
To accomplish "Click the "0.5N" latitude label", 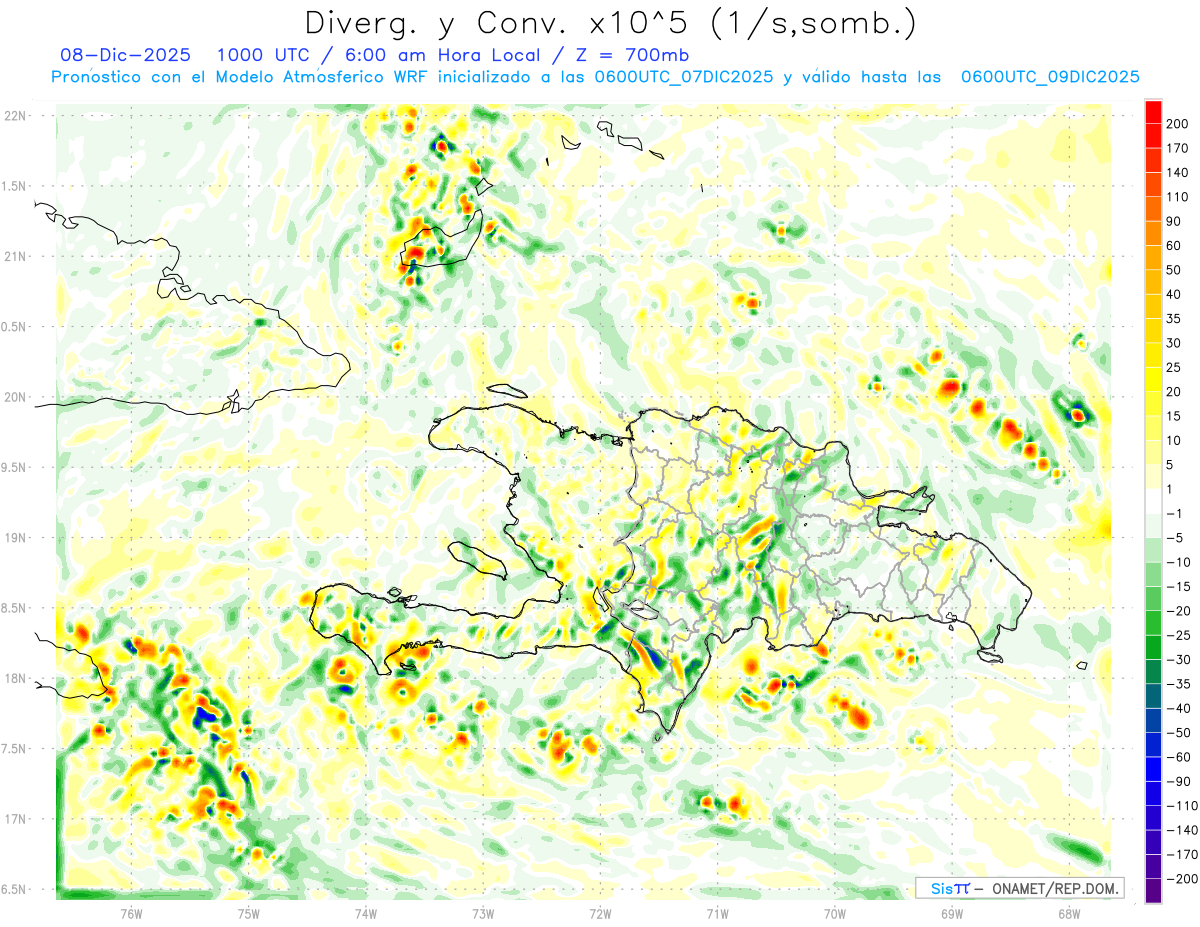I will [15, 327].
